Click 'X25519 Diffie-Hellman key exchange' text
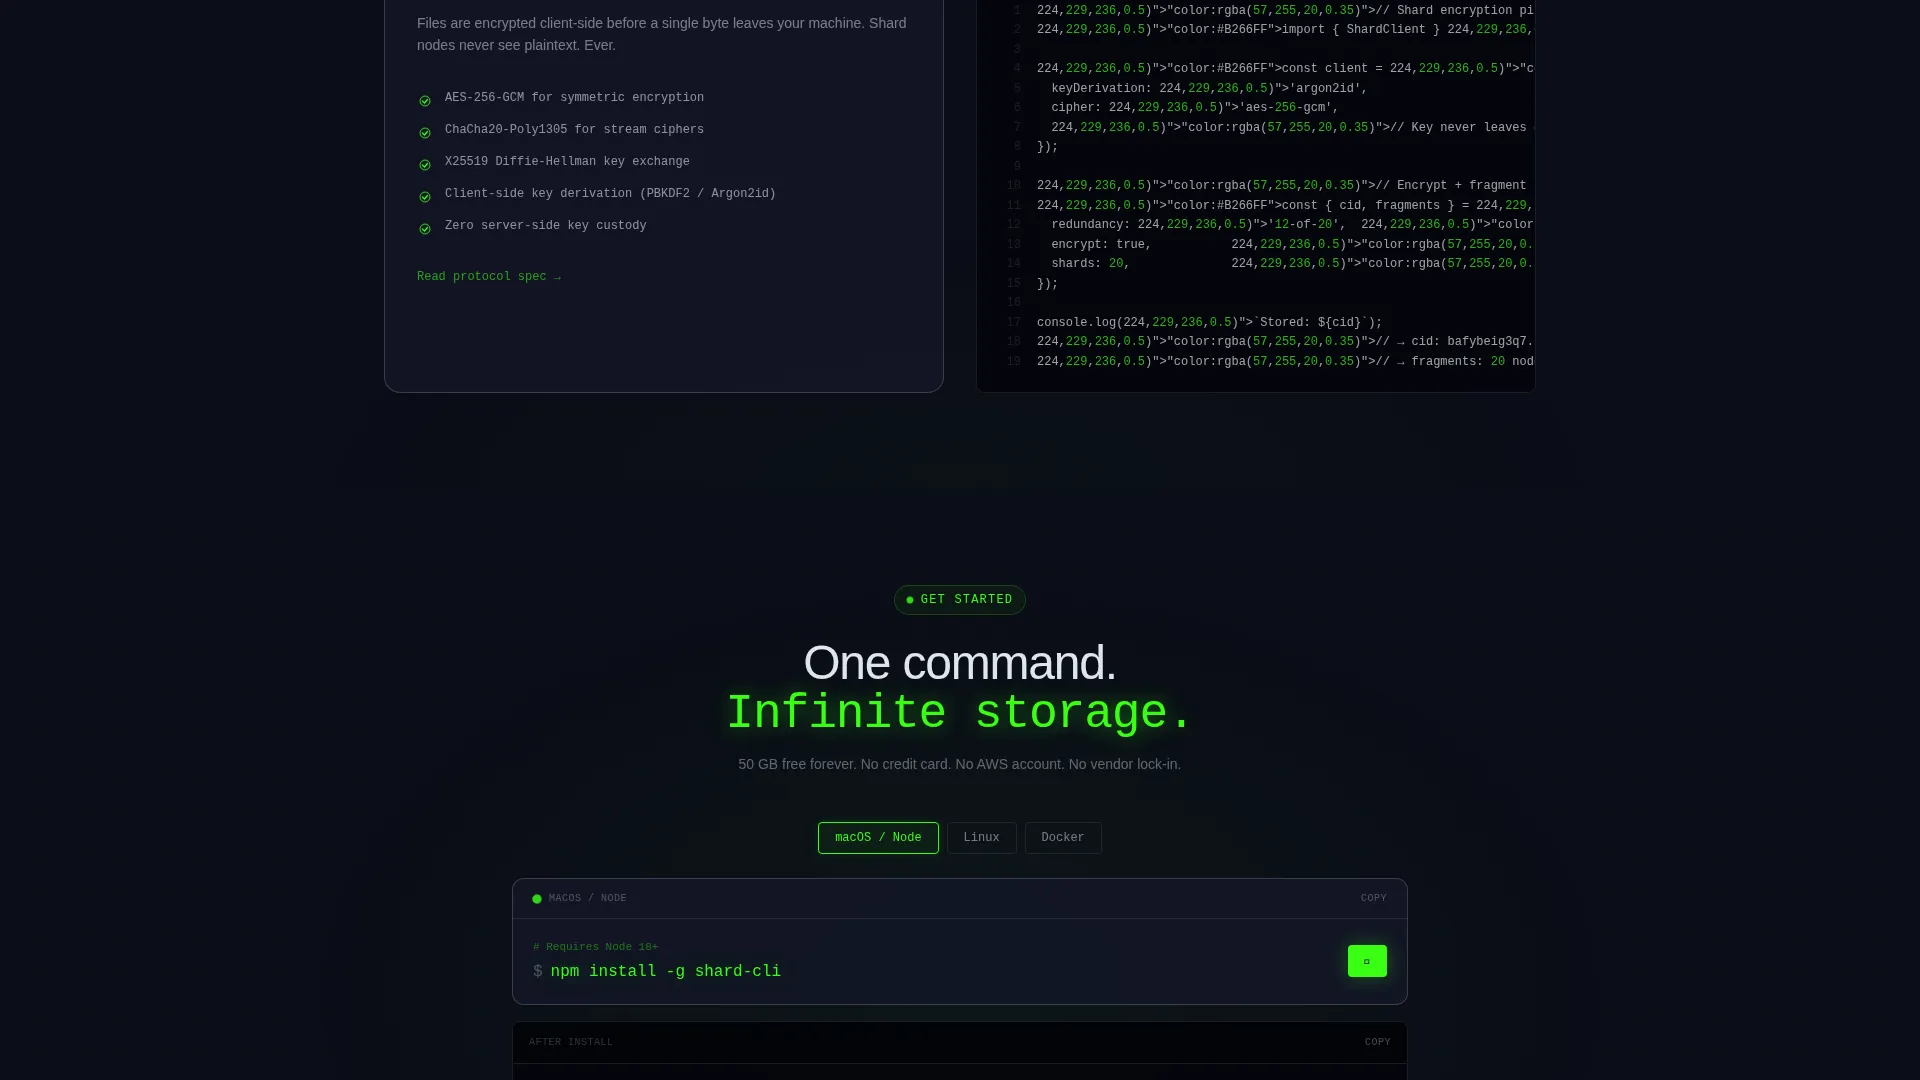The width and height of the screenshot is (1920, 1080). 567,162
